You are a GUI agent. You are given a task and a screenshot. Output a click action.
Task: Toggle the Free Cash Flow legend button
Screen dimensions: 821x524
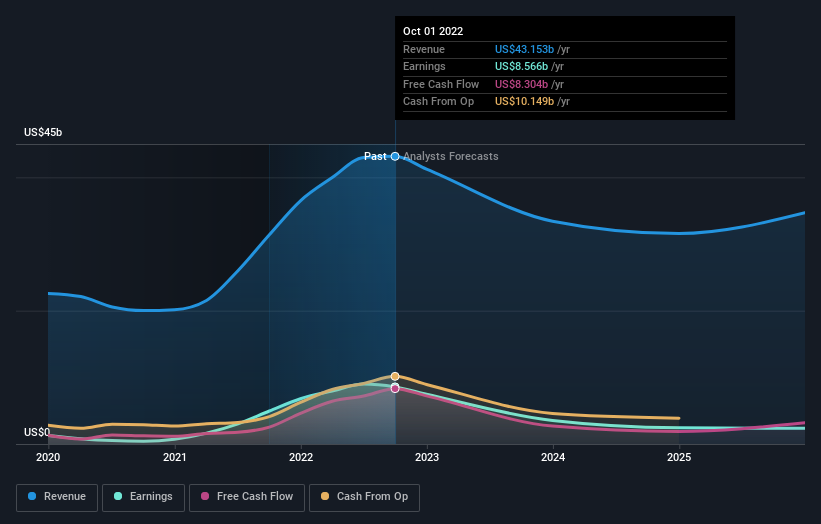(247, 497)
